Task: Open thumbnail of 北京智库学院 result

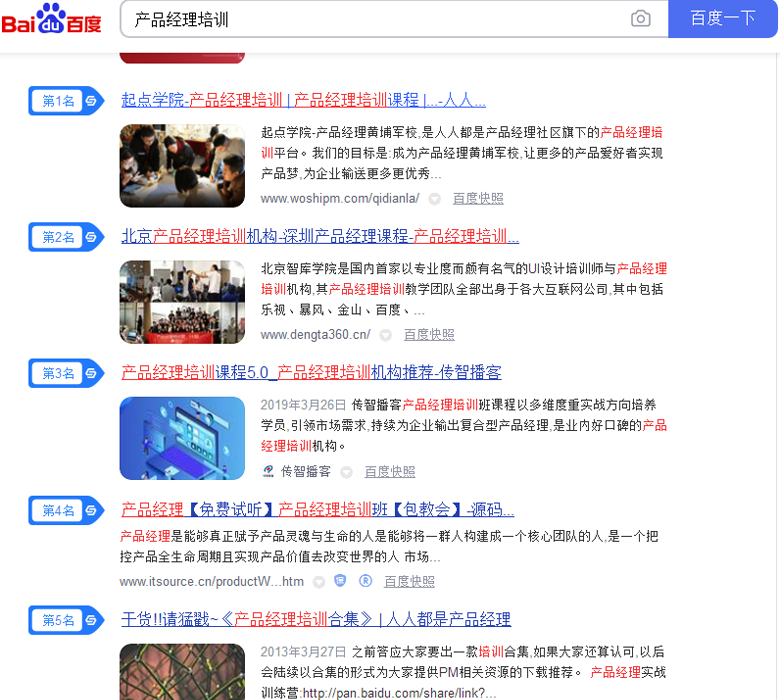Action: (x=182, y=302)
